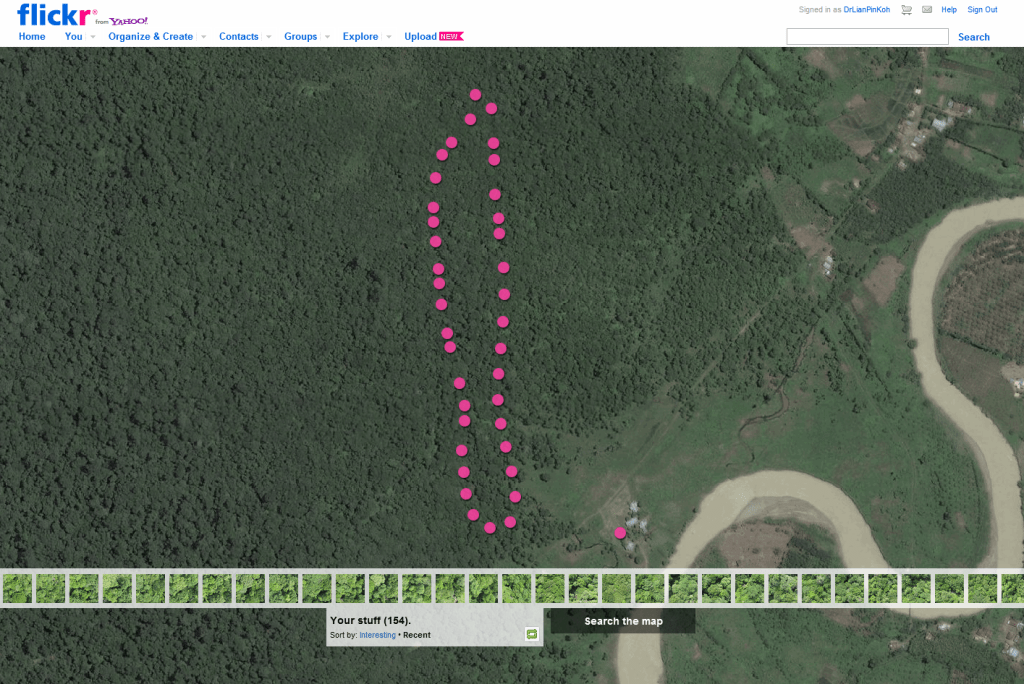Sort photos by Interesting
The height and width of the screenshot is (684, 1024).
377,635
